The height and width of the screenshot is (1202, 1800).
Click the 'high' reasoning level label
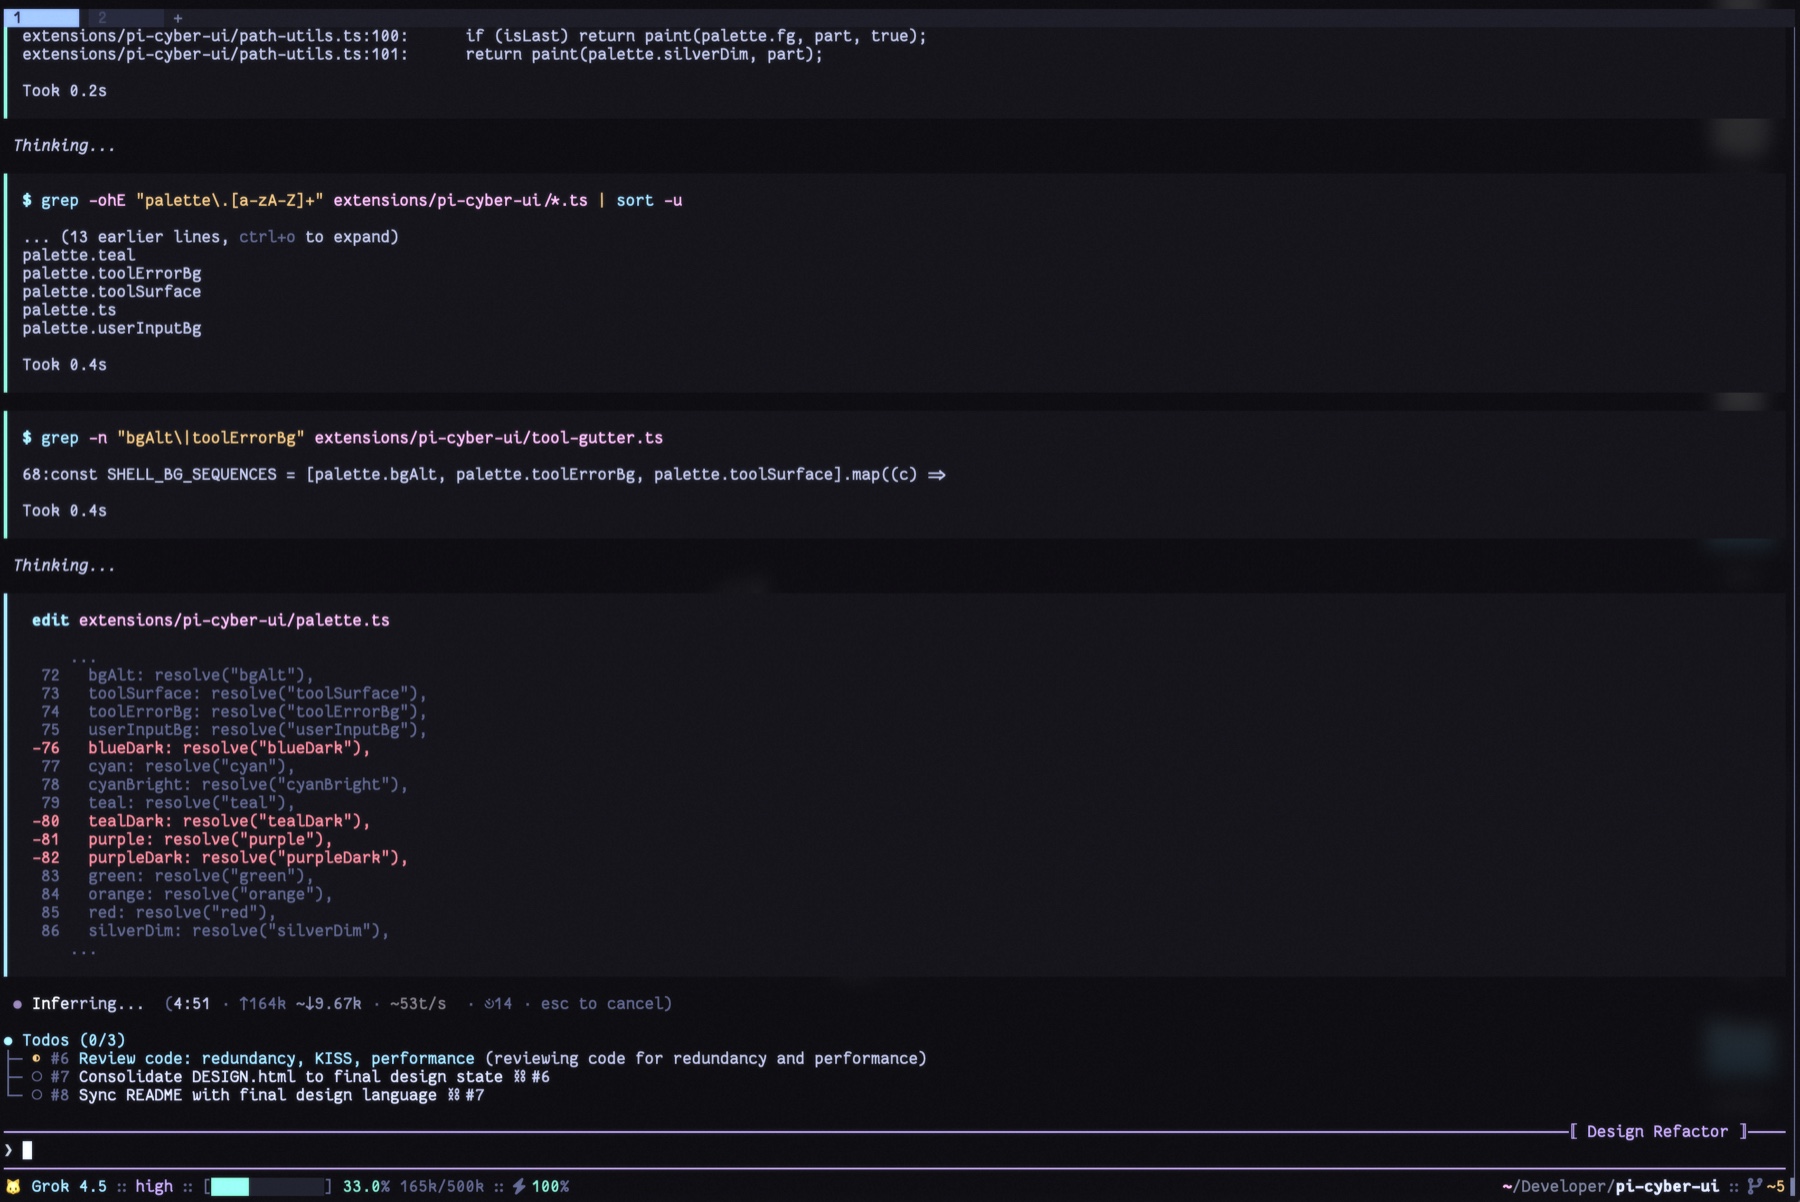coord(154,1186)
